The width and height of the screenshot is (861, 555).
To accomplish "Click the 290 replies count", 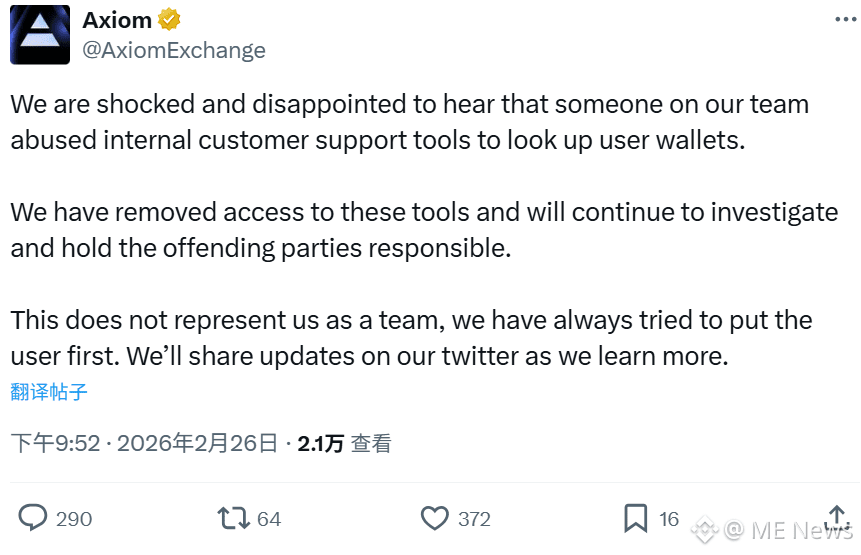I will click(74, 518).
